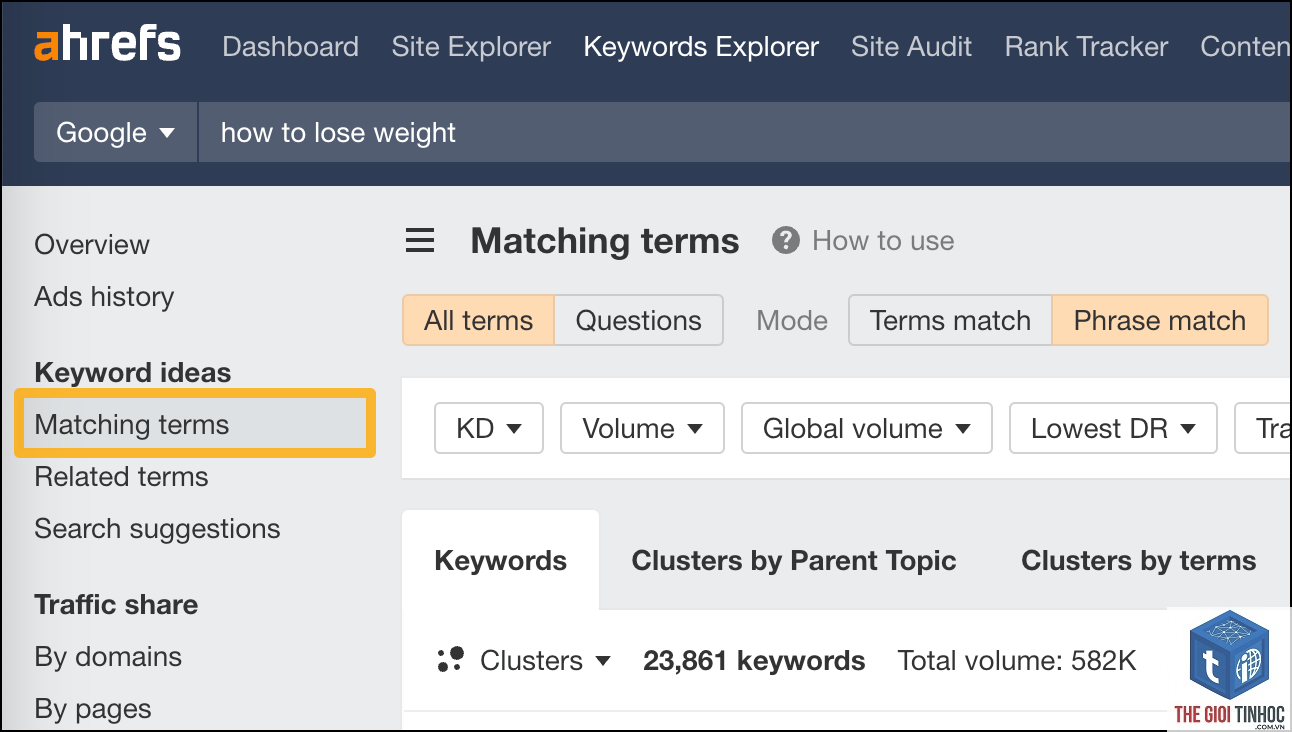Open the hamburger menu beside Matching terms
This screenshot has height=732, width=1292.
pyautogui.click(x=420, y=241)
